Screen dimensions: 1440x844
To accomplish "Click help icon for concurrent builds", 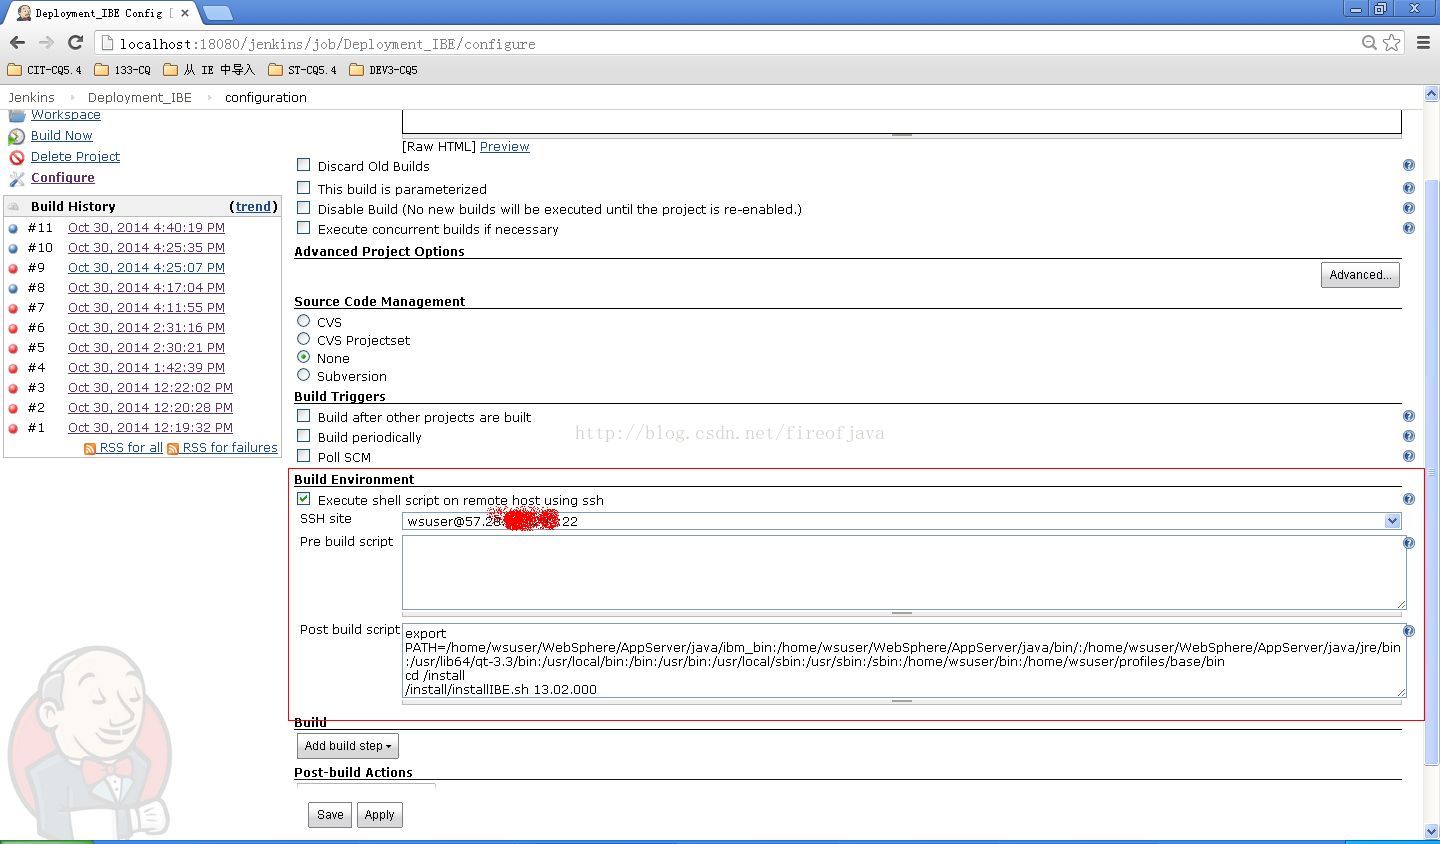I will (x=1408, y=228).
